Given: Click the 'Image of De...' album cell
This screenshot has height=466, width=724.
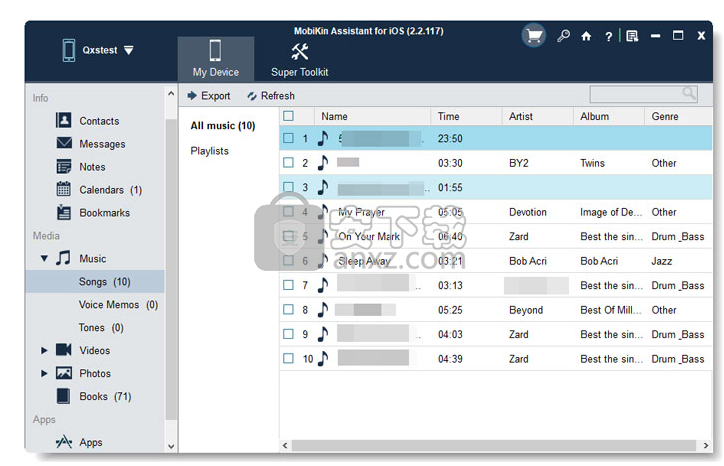Looking at the screenshot, I should tap(610, 212).
